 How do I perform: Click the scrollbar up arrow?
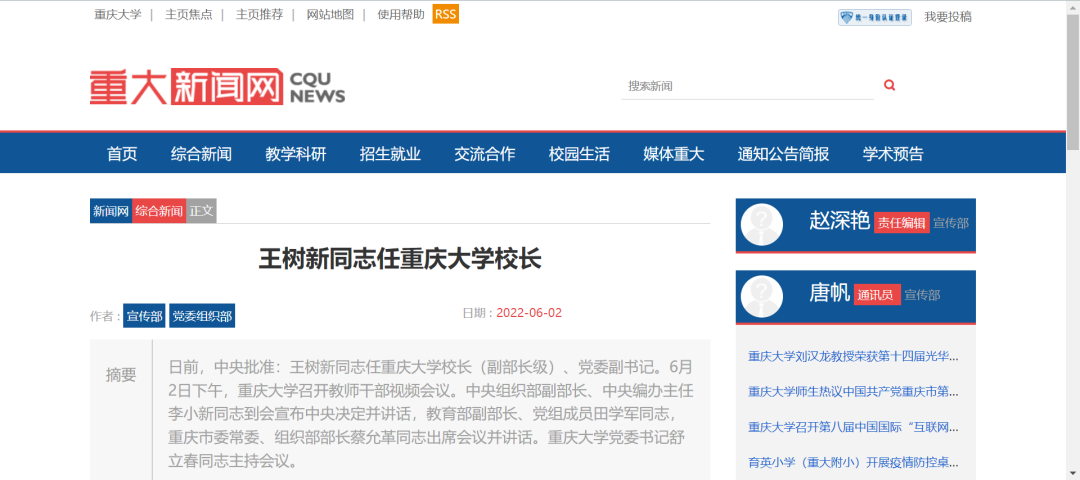coord(1073,6)
